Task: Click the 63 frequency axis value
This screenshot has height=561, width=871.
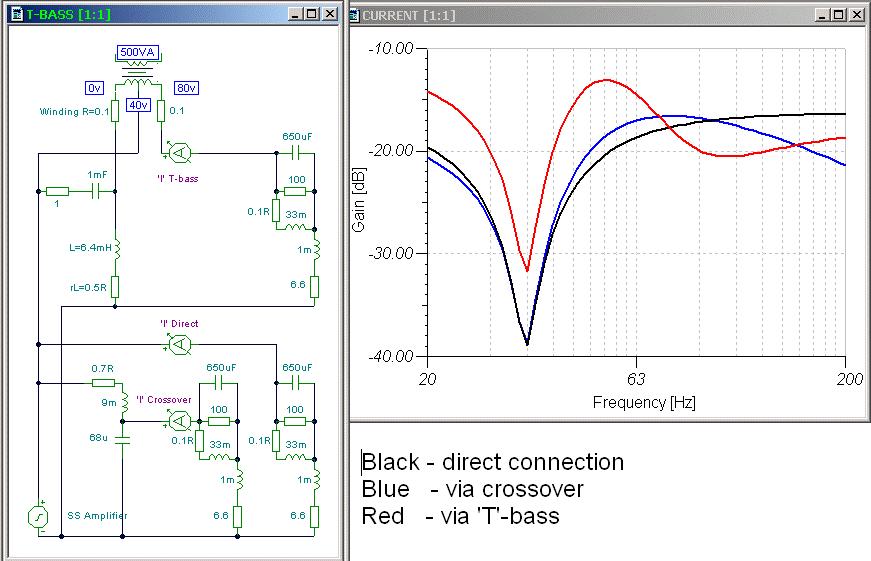Action: 636,379
